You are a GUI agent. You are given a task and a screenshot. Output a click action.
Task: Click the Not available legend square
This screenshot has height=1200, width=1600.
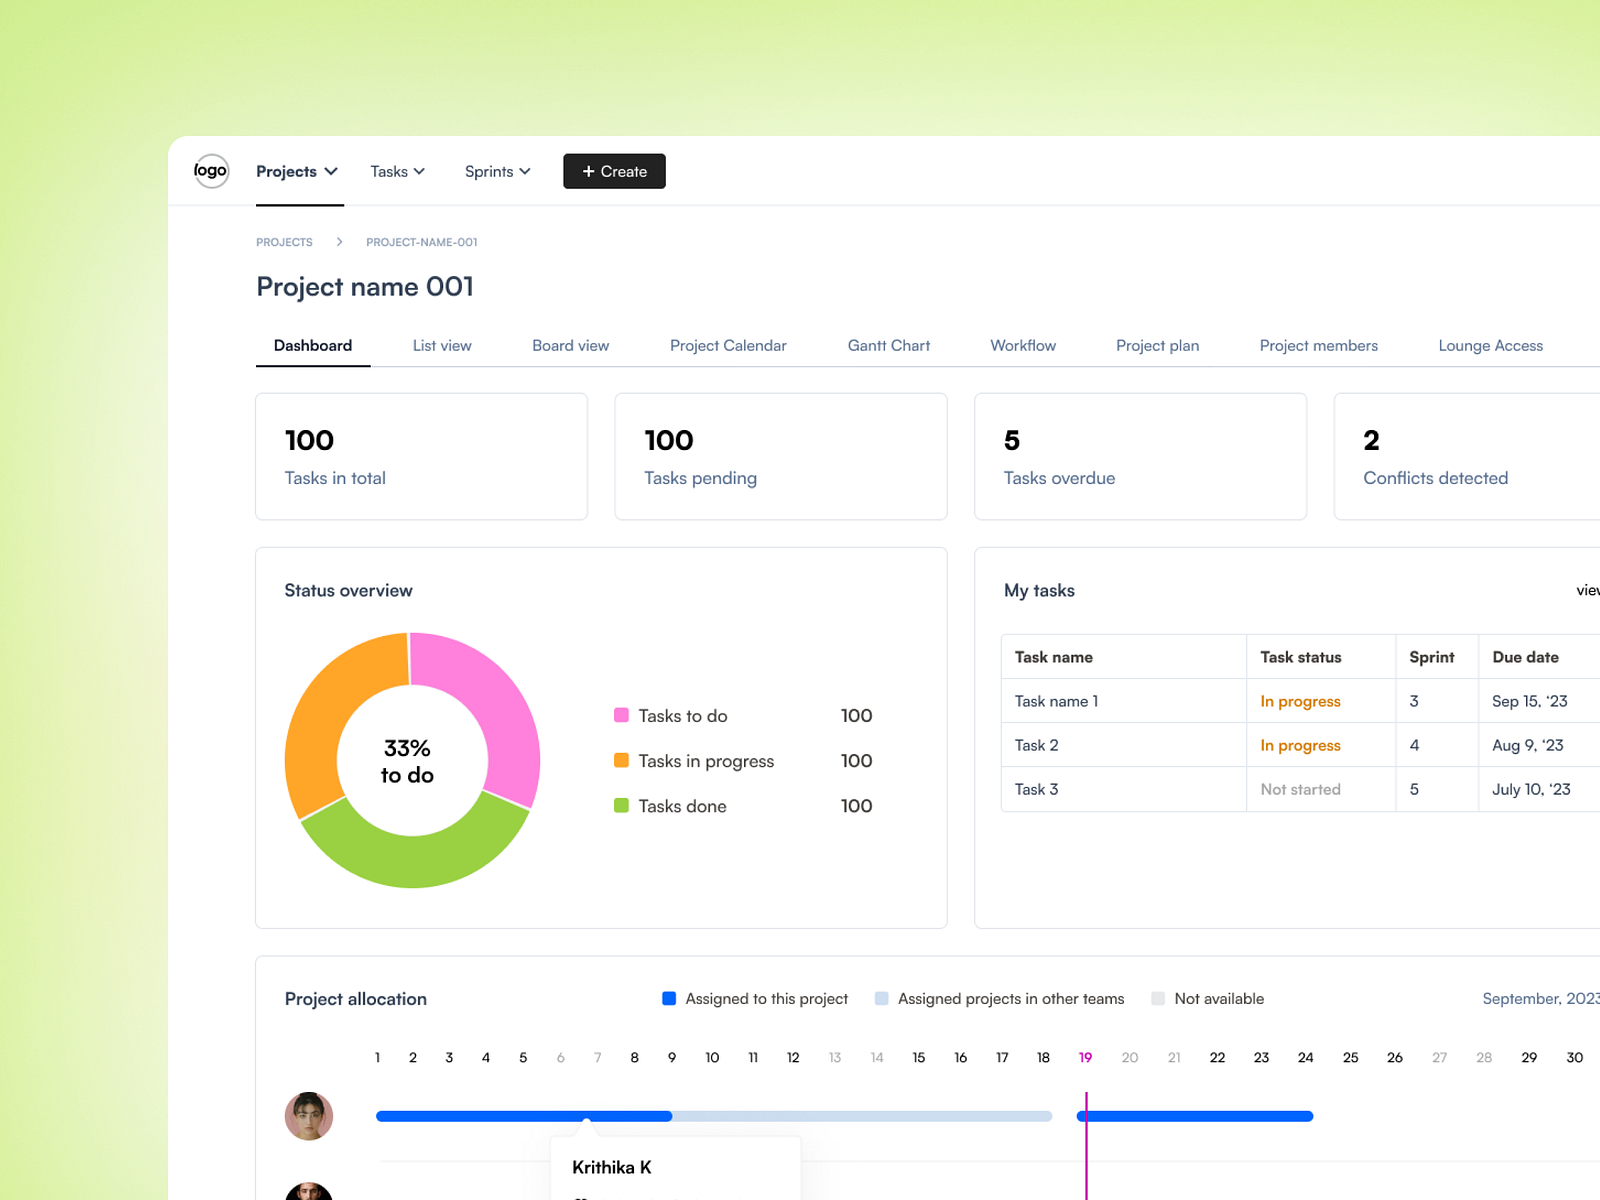1157,998
